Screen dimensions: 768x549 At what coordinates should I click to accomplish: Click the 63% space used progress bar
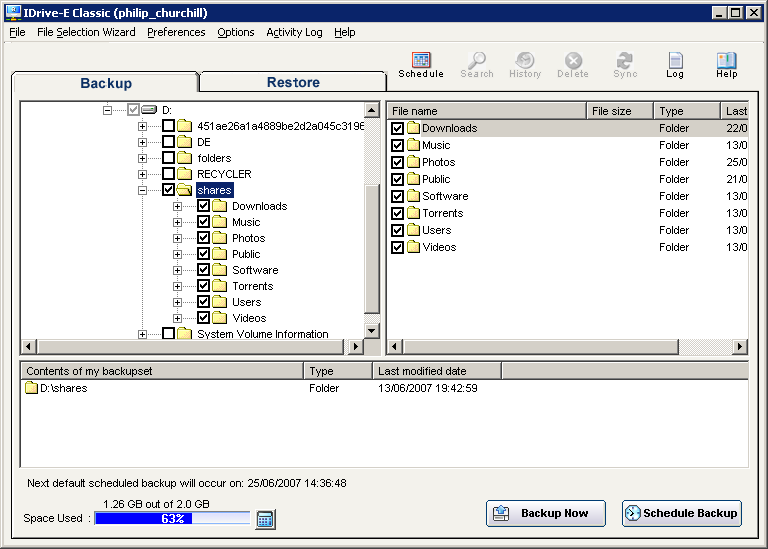(172, 518)
